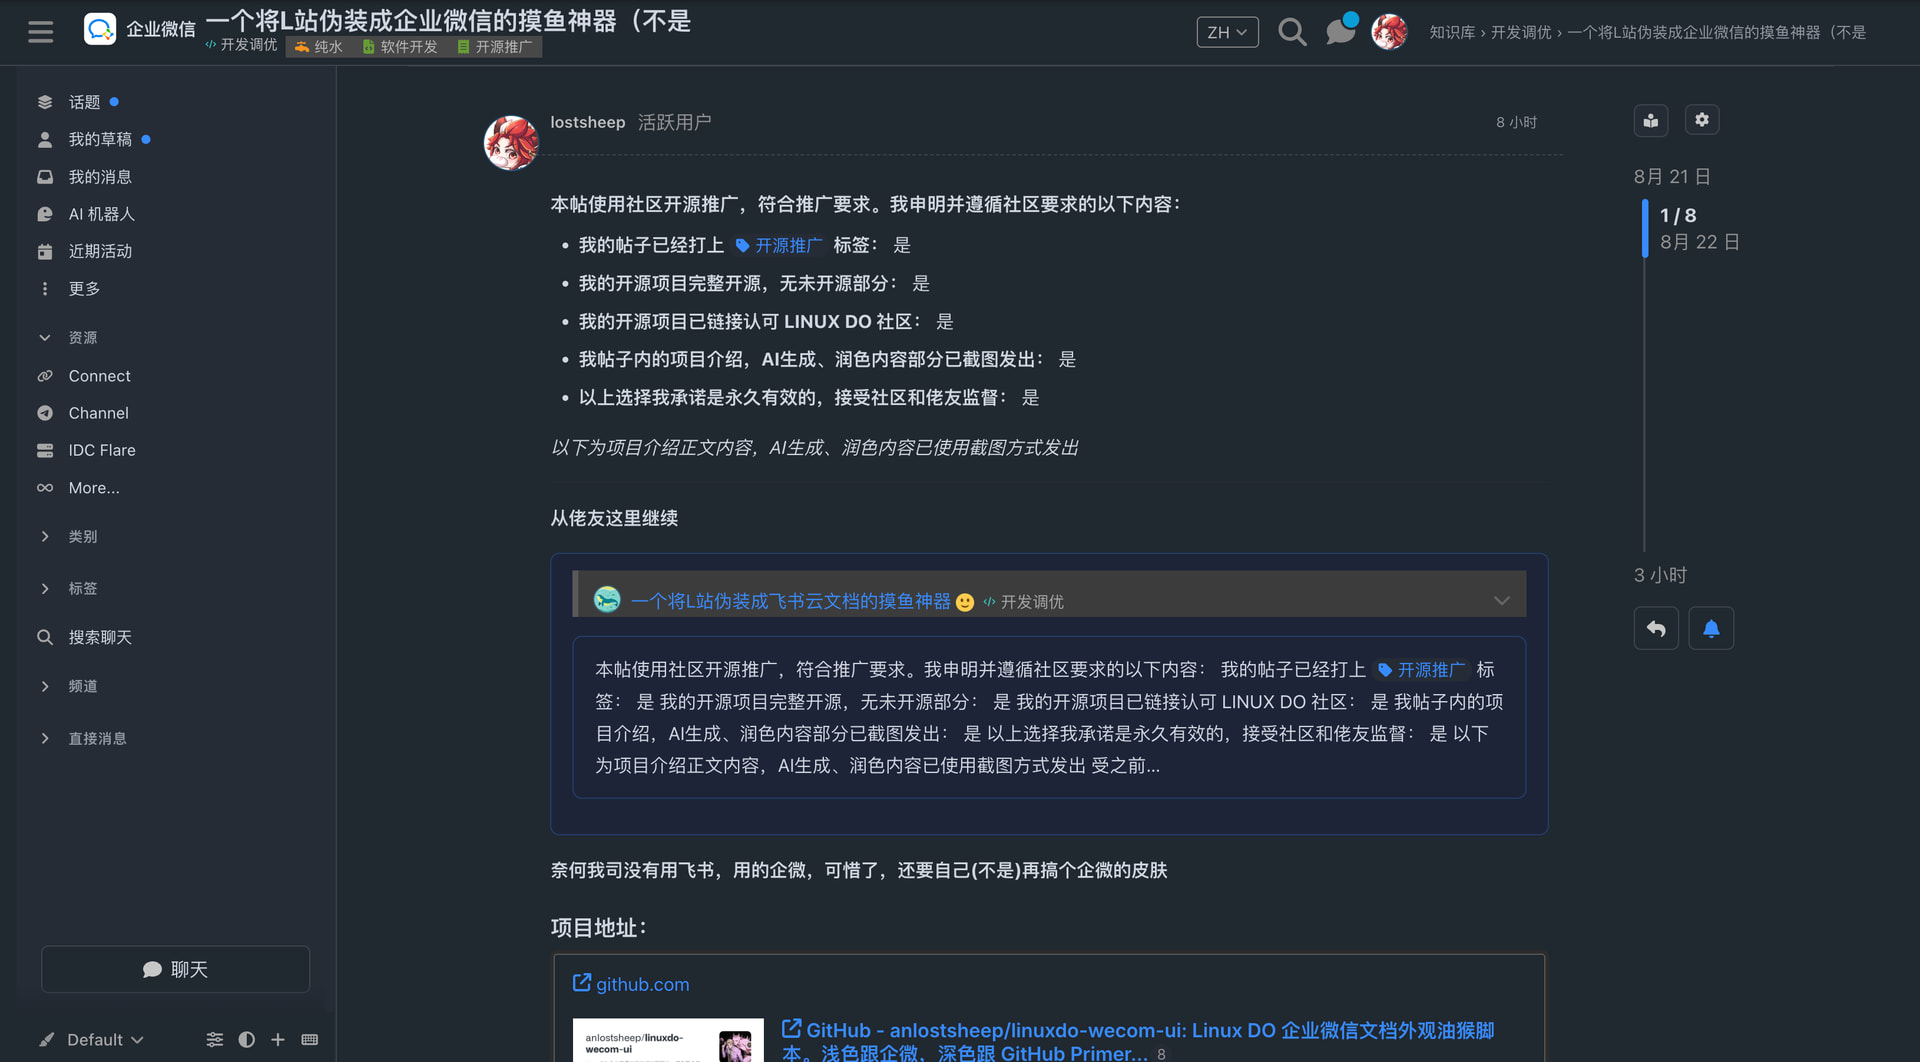This screenshot has width=1920, height=1062.
Task: Click the reply arrow button
Action: coord(1656,628)
